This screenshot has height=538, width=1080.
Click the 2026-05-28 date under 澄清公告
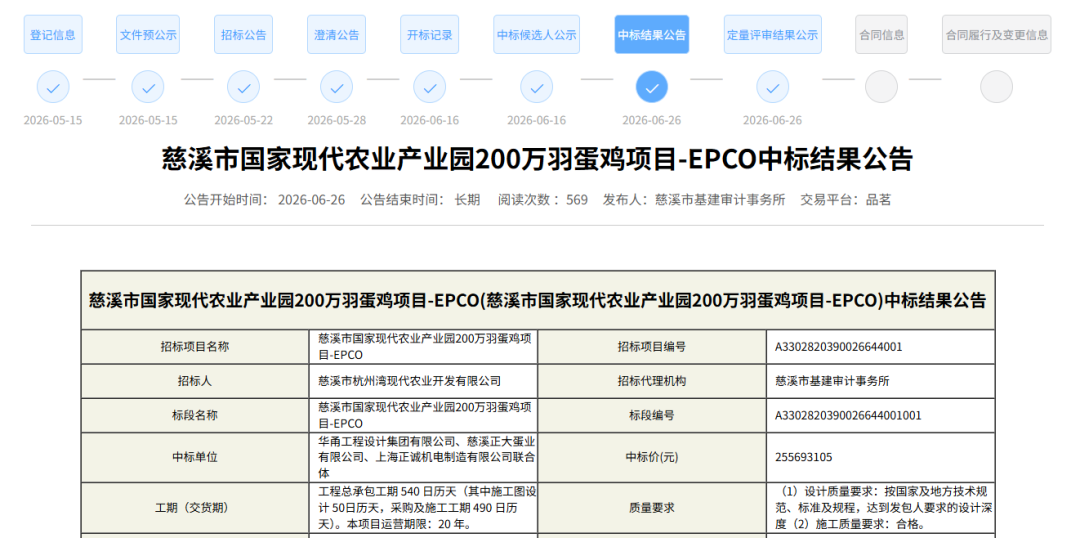pyautogui.click(x=336, y=121)
